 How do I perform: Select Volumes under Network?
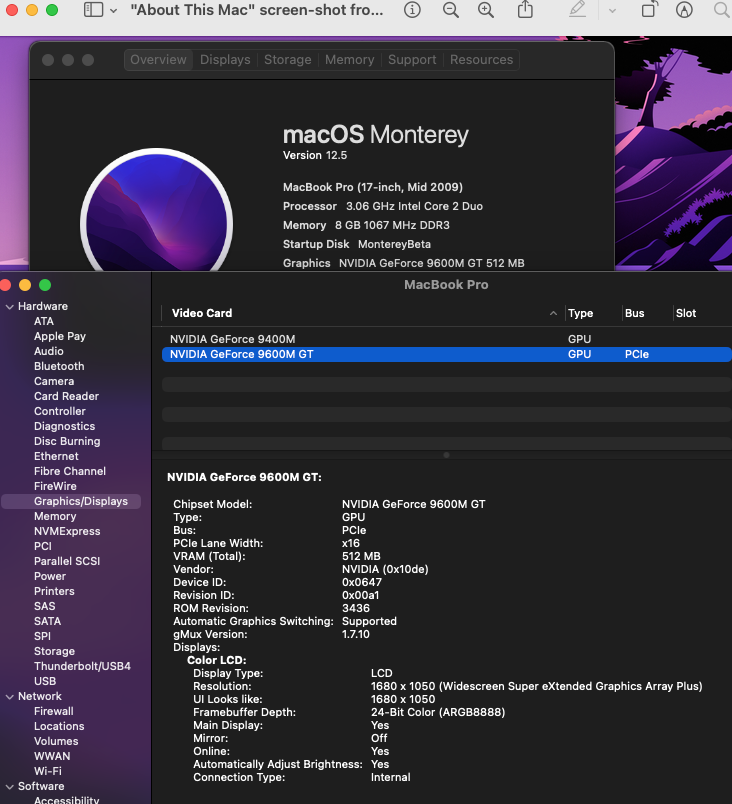56,741
